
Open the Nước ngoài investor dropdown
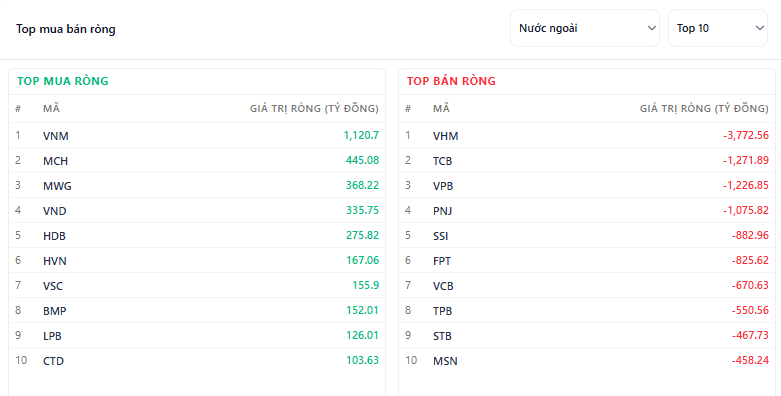tap(585, 28)
